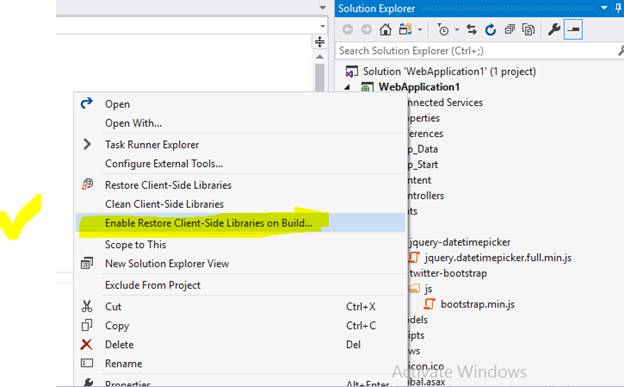Select Enable Restore Client-Side Libraries on Build
This screenshot has height=387, width=624.
[240, 223]
